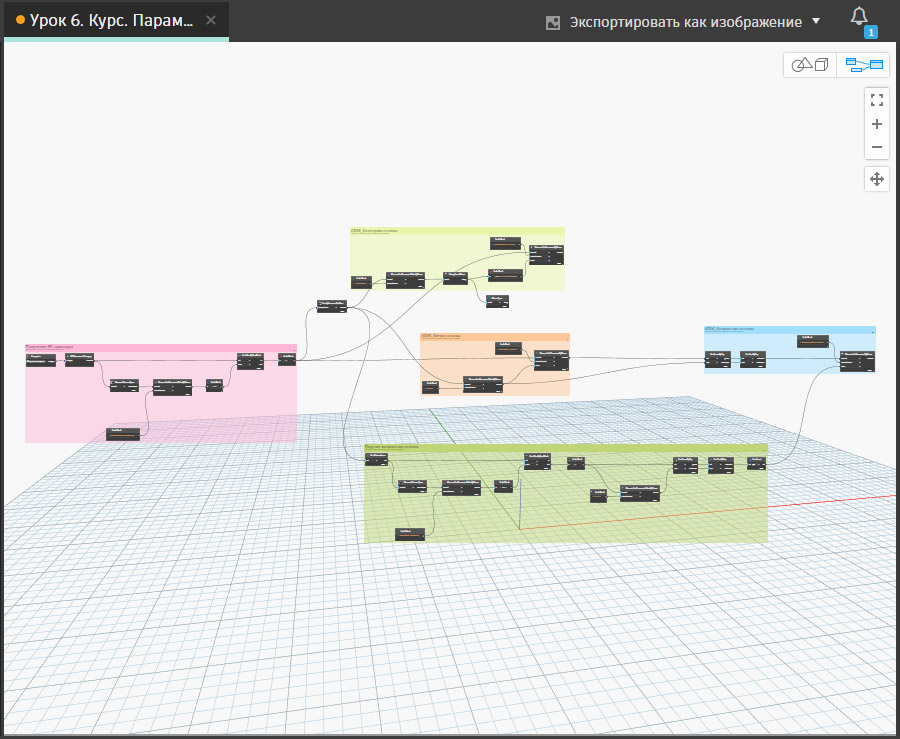Image resolution: width=900 pixels, height=739 pixels.
Task: Zoom in with the plus icon
Action: tap(877, 124)
